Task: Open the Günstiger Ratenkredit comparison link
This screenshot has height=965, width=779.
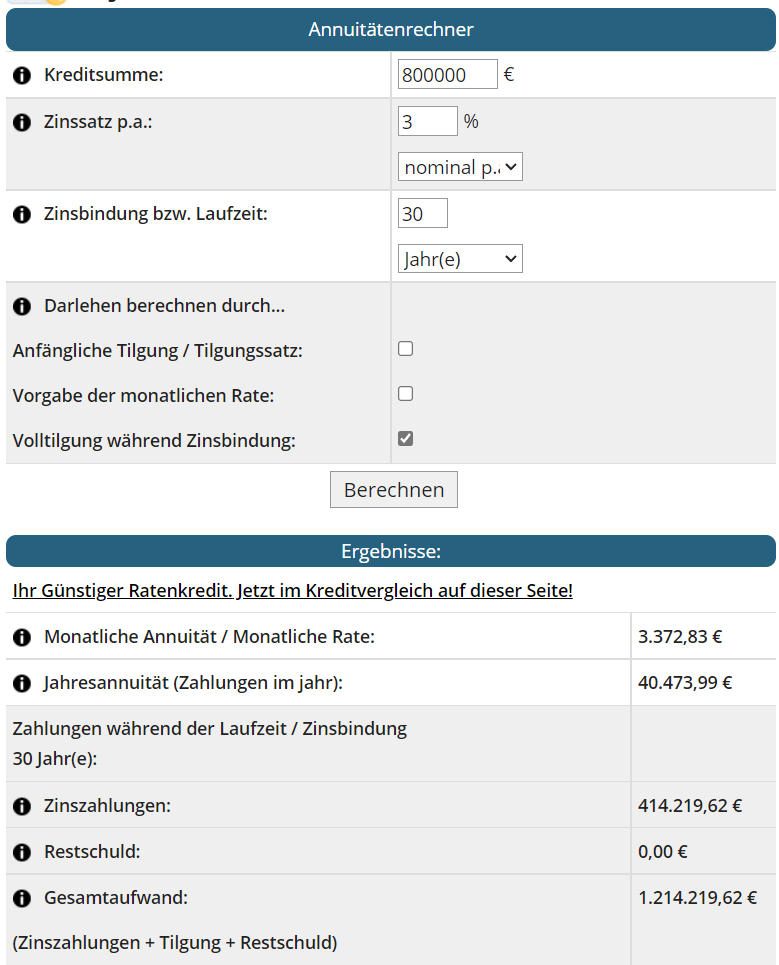Action: tap(292, 591)
